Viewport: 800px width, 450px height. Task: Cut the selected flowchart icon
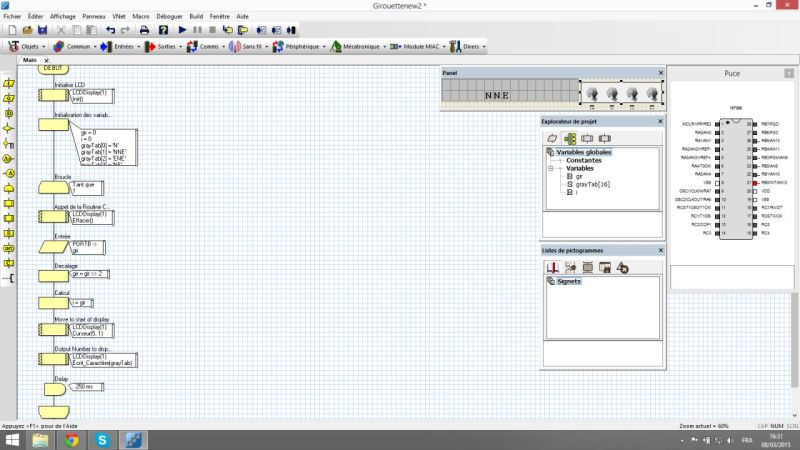tap(61, 31)
